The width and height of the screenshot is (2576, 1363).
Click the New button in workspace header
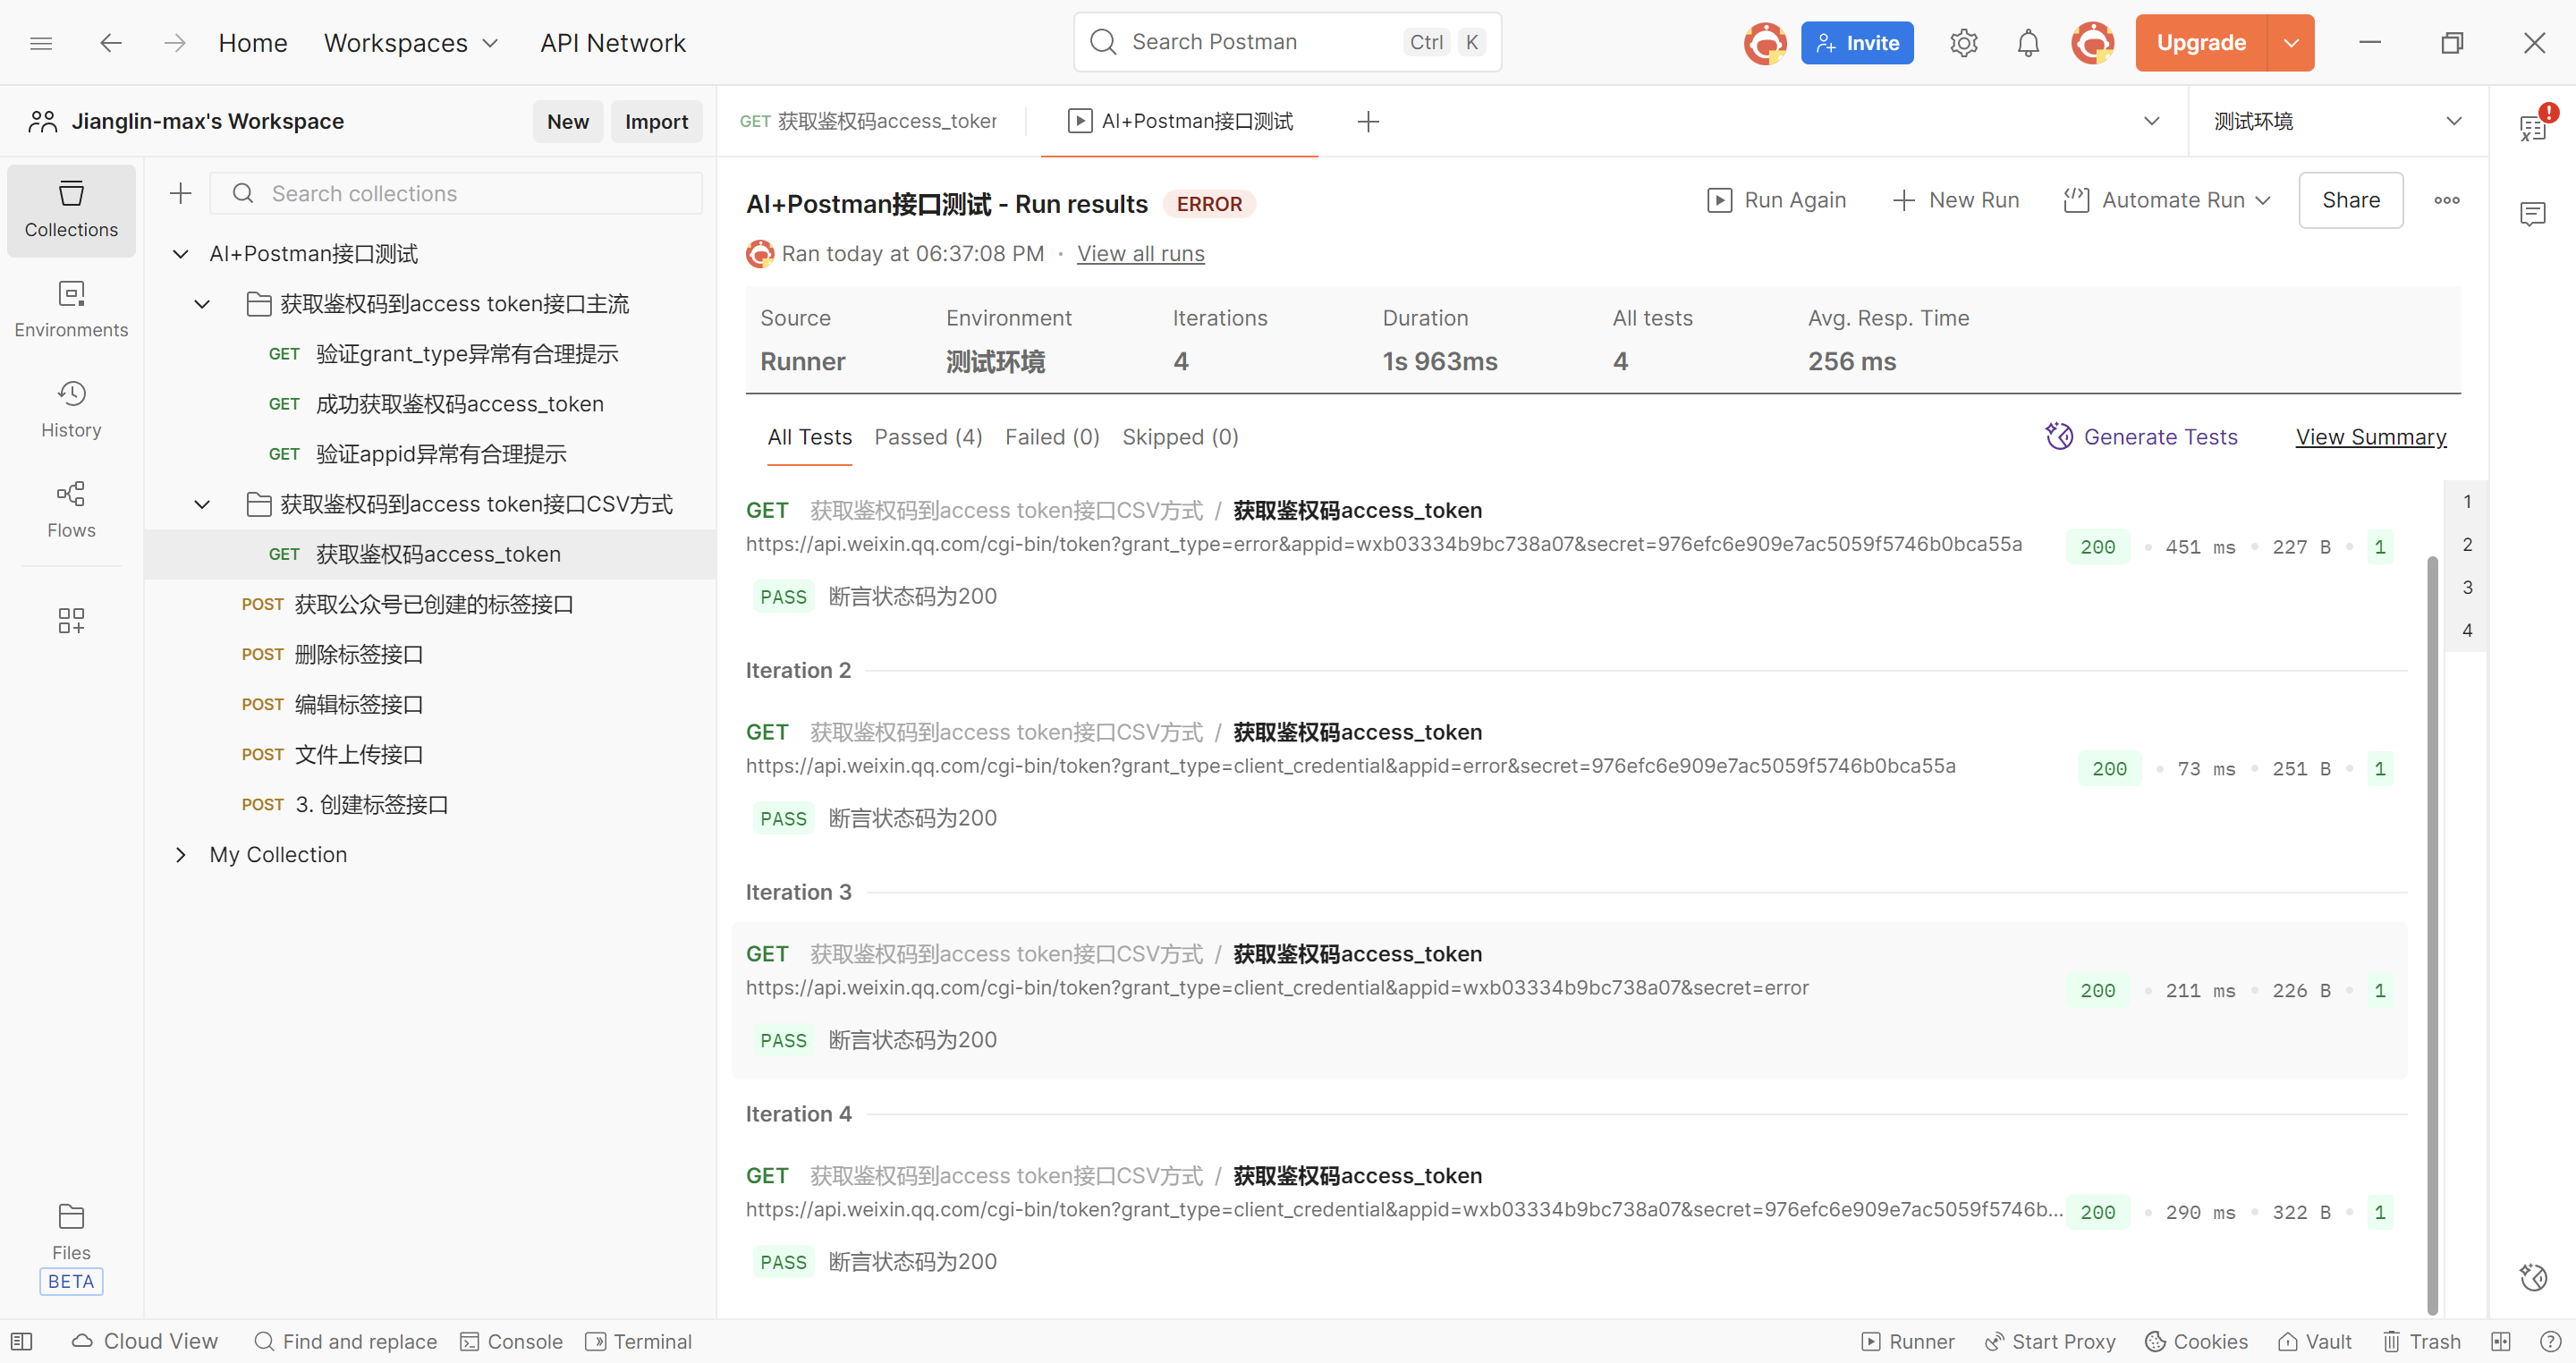(568, 121)
